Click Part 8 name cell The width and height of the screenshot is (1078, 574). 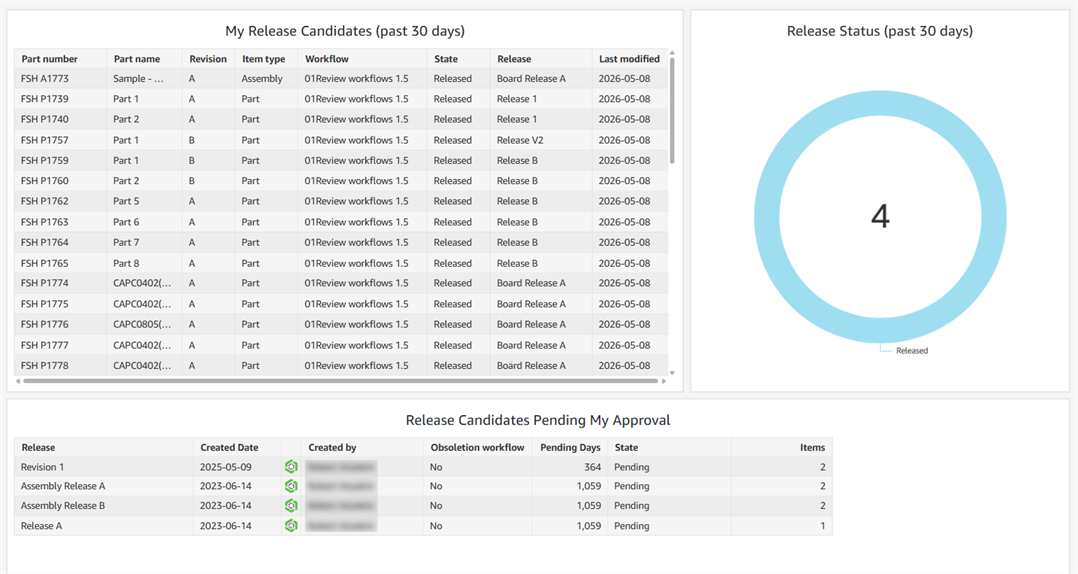click(126, 263)
